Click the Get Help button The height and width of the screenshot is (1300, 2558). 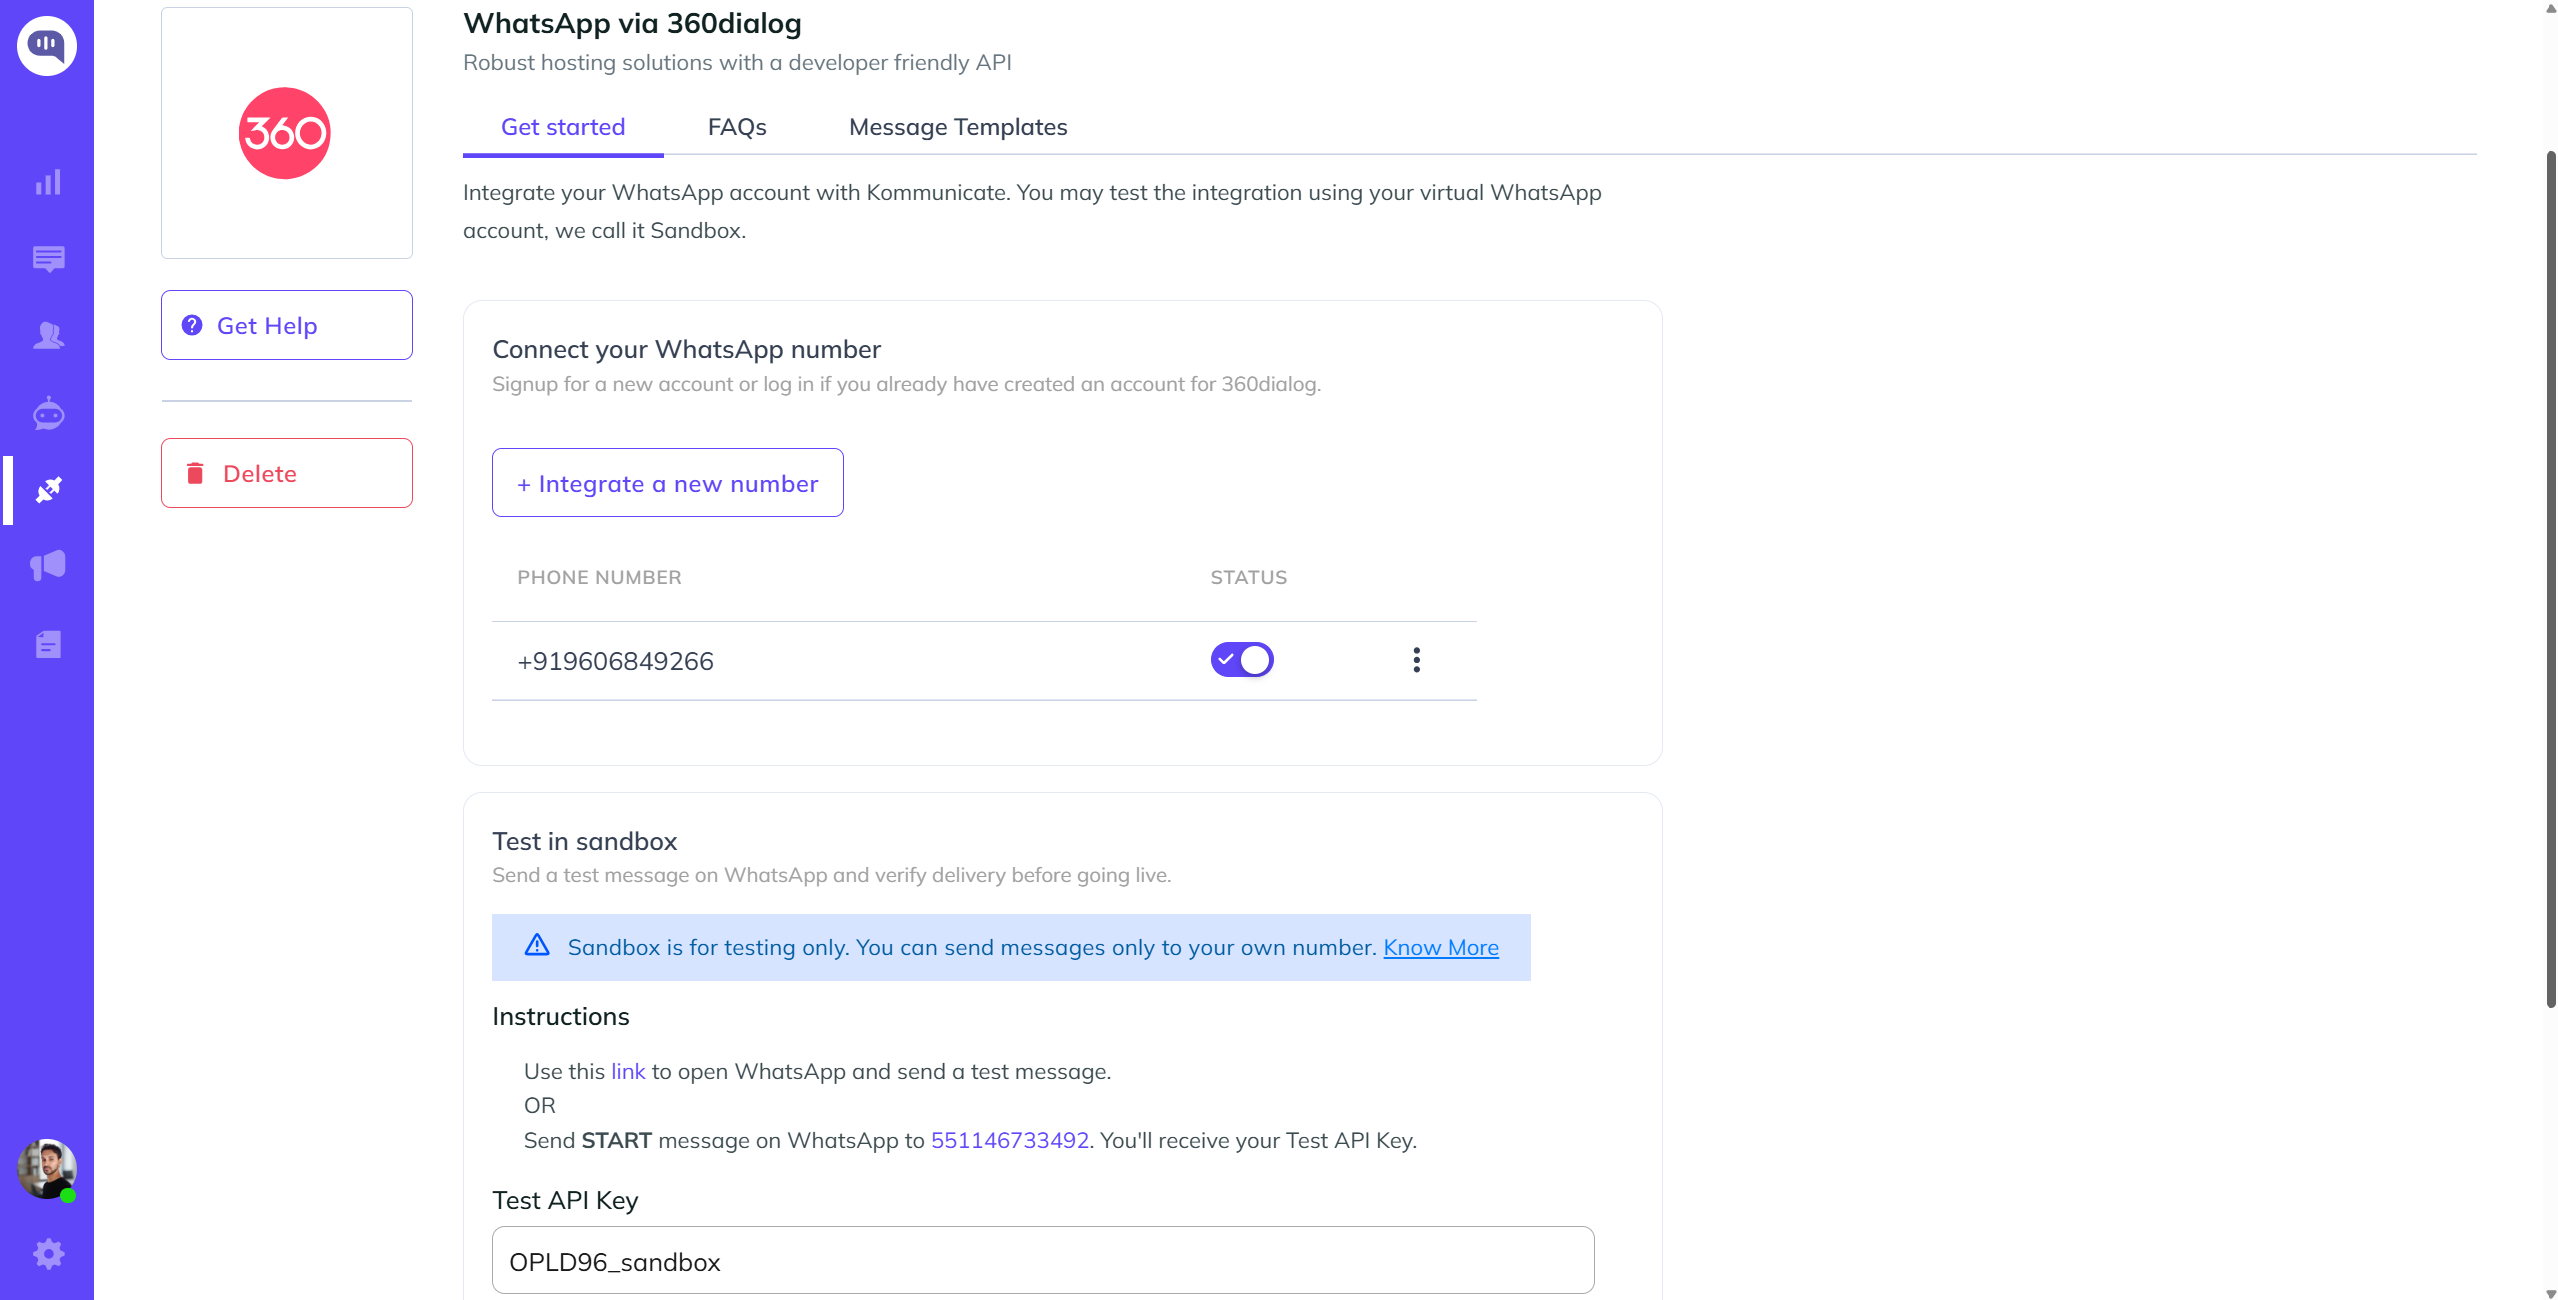click(x=287, y=325)
